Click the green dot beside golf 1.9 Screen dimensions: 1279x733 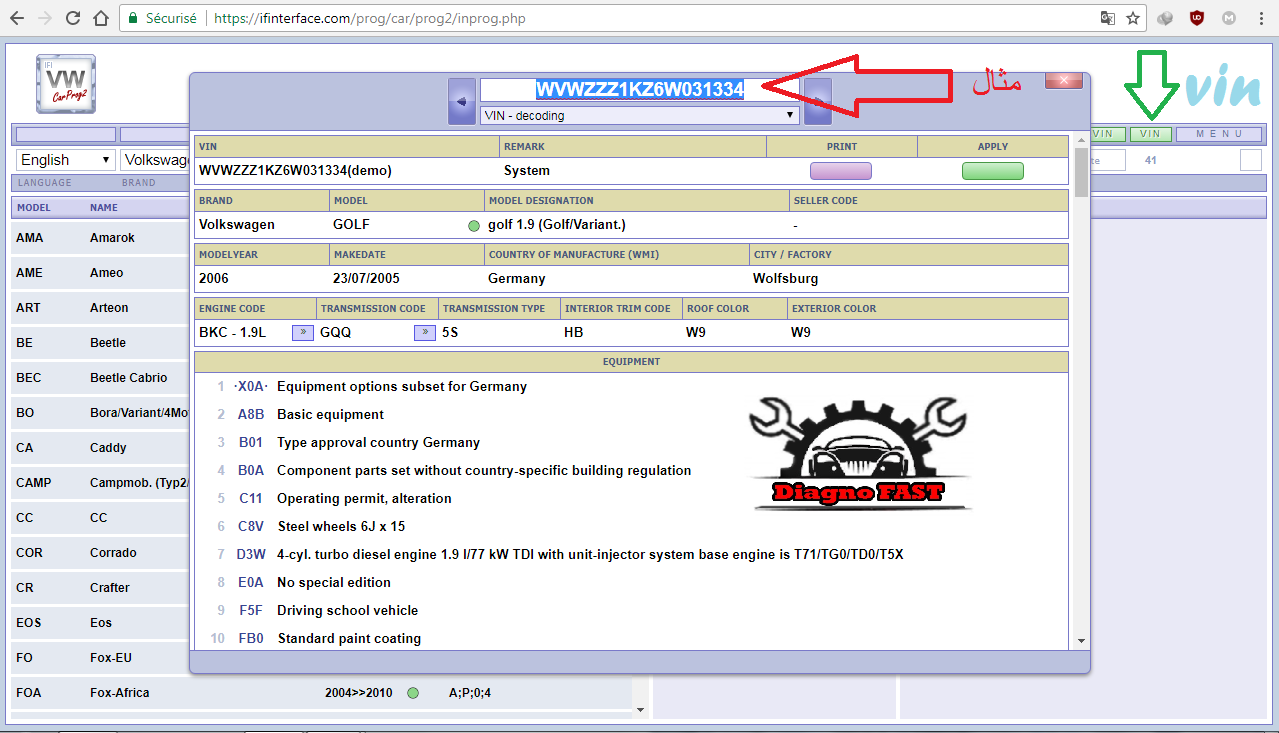coord(474,225)
